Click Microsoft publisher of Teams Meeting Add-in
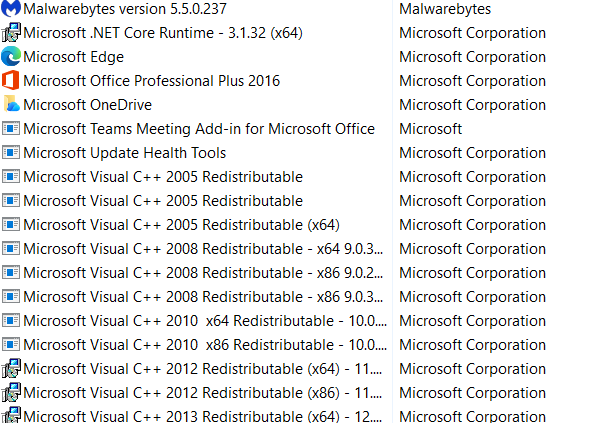This screenshot has width=590, height=423. point(430,129)
